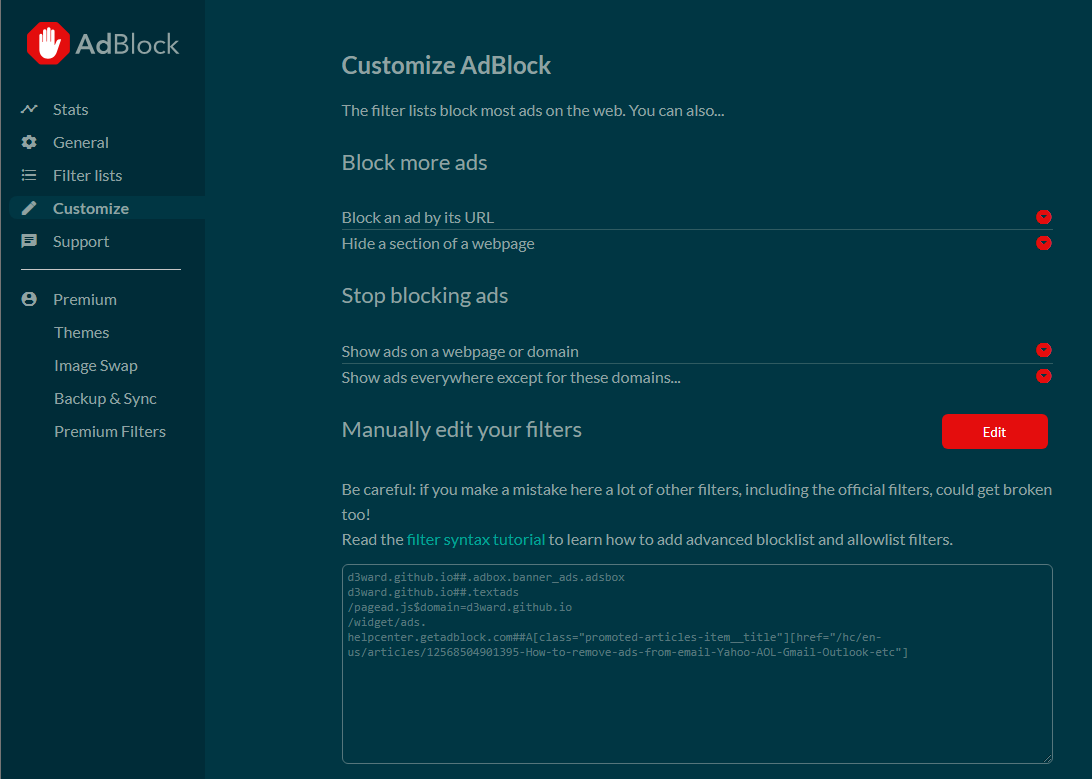Click 'Show ads on a webpage or domain' text
Viewport: 1092px width, 779px height.
tap(460, 352)
